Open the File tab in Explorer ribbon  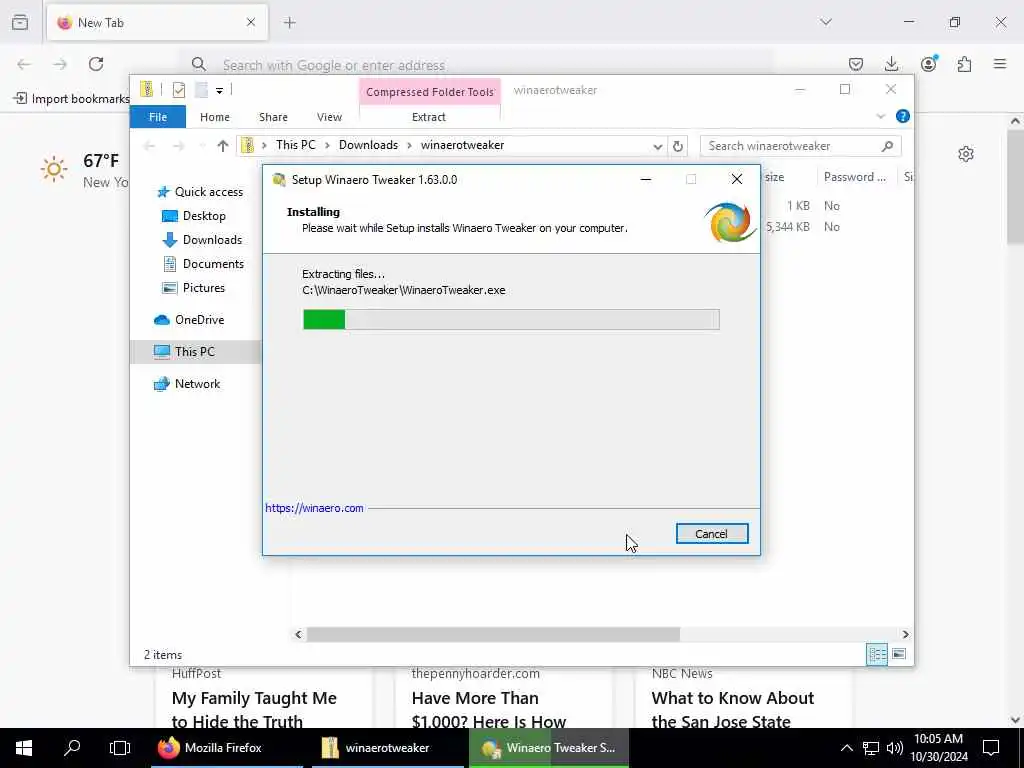(158, 117)
